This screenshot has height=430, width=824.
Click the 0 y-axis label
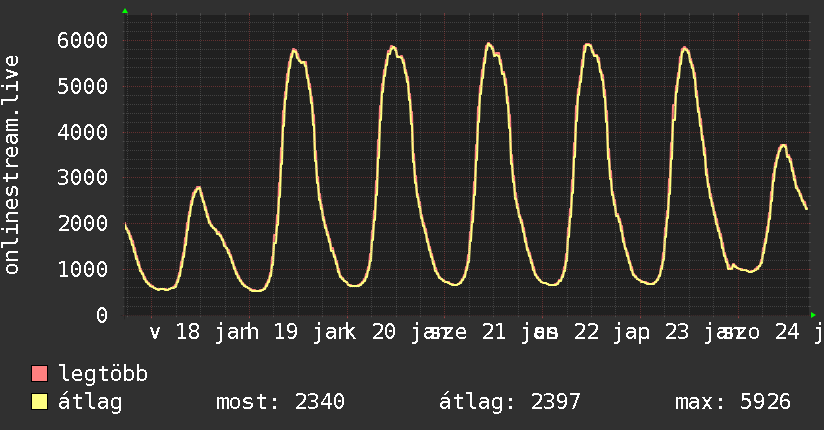pos(102,315)
